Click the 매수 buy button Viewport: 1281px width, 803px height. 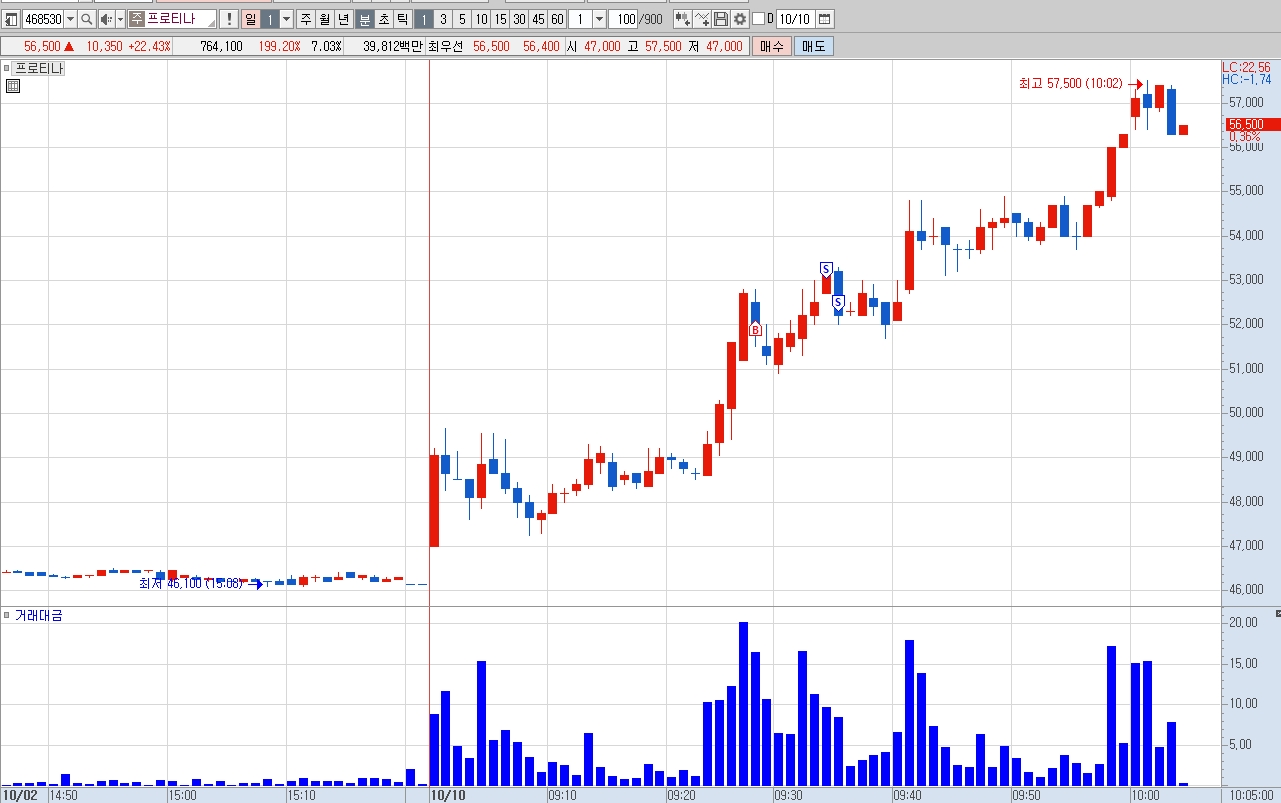coord(772,46)
